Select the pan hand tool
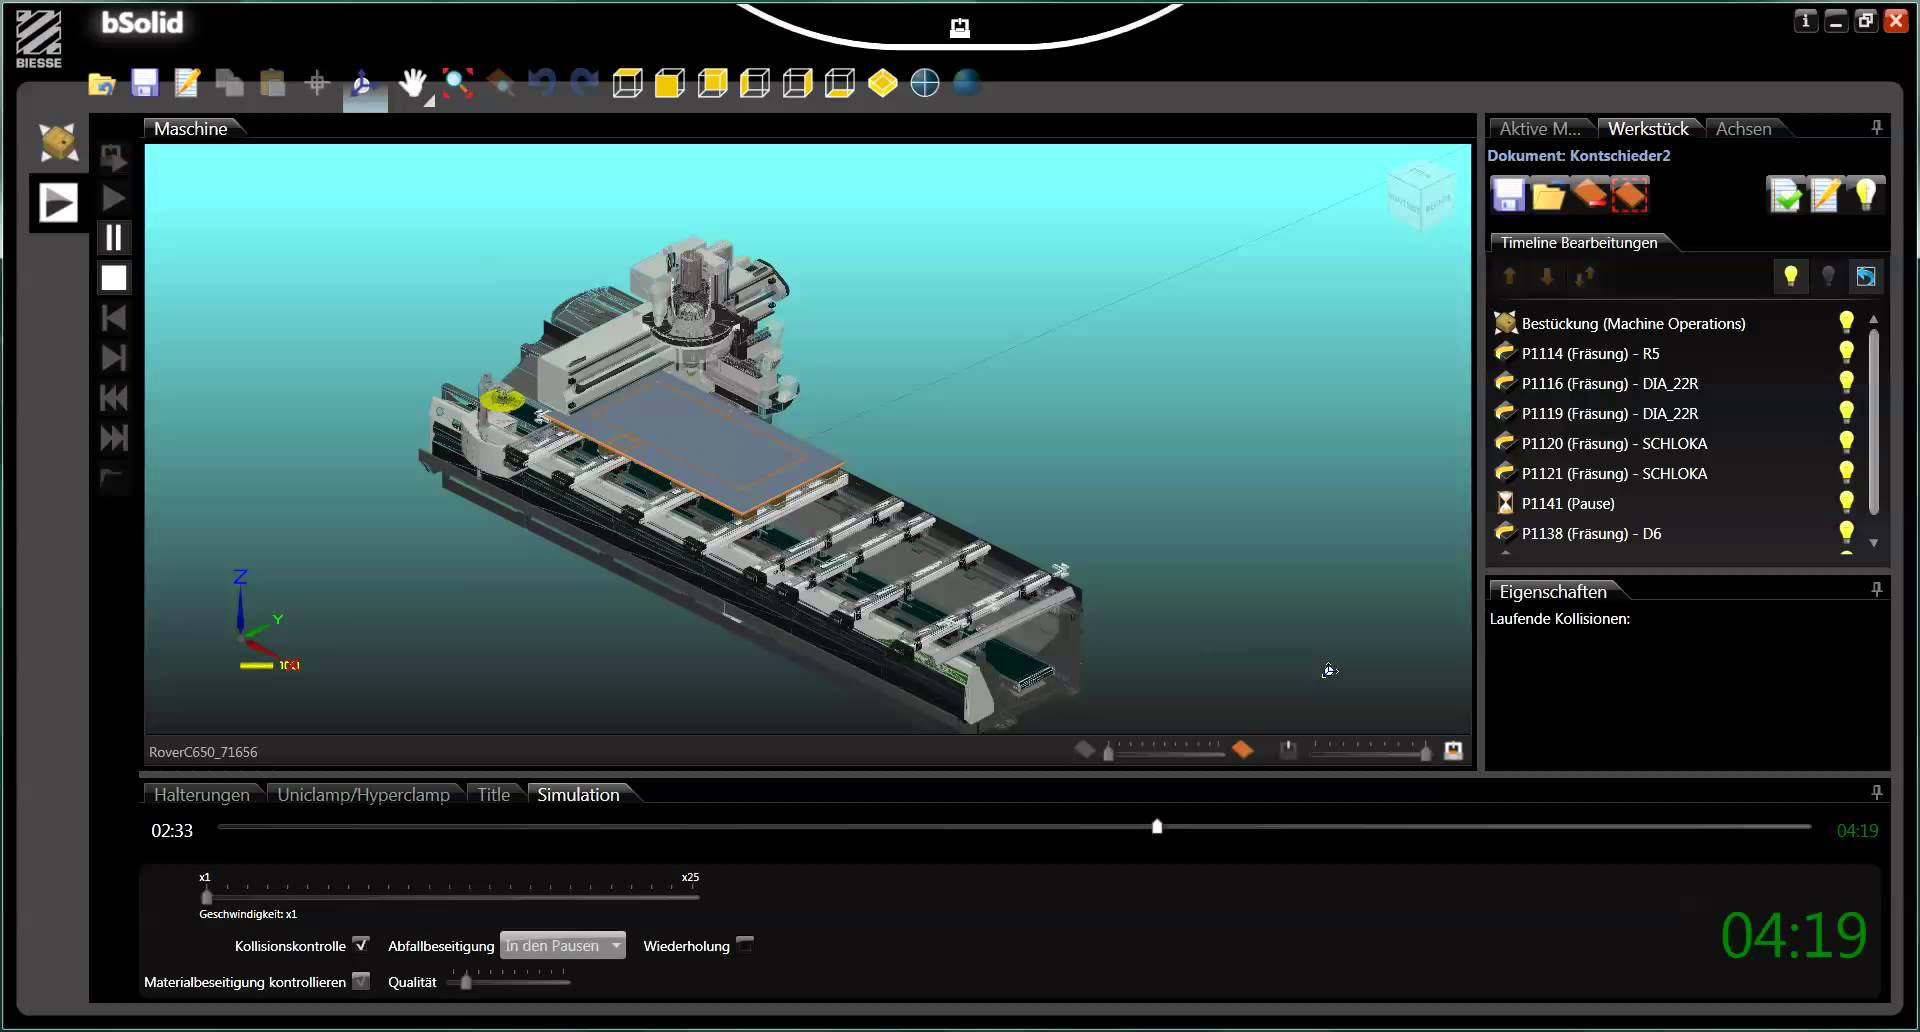 411,83
